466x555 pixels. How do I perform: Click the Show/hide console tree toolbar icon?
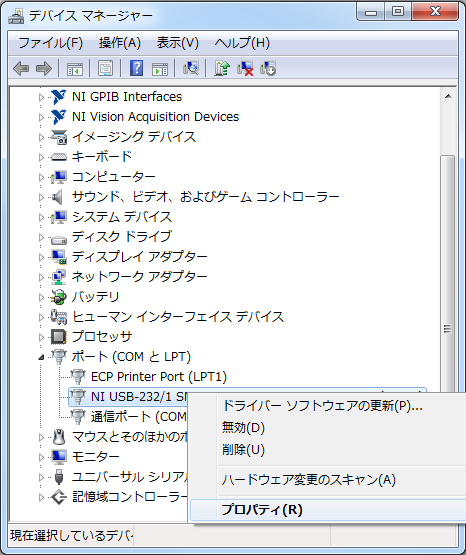pos(75,69)
